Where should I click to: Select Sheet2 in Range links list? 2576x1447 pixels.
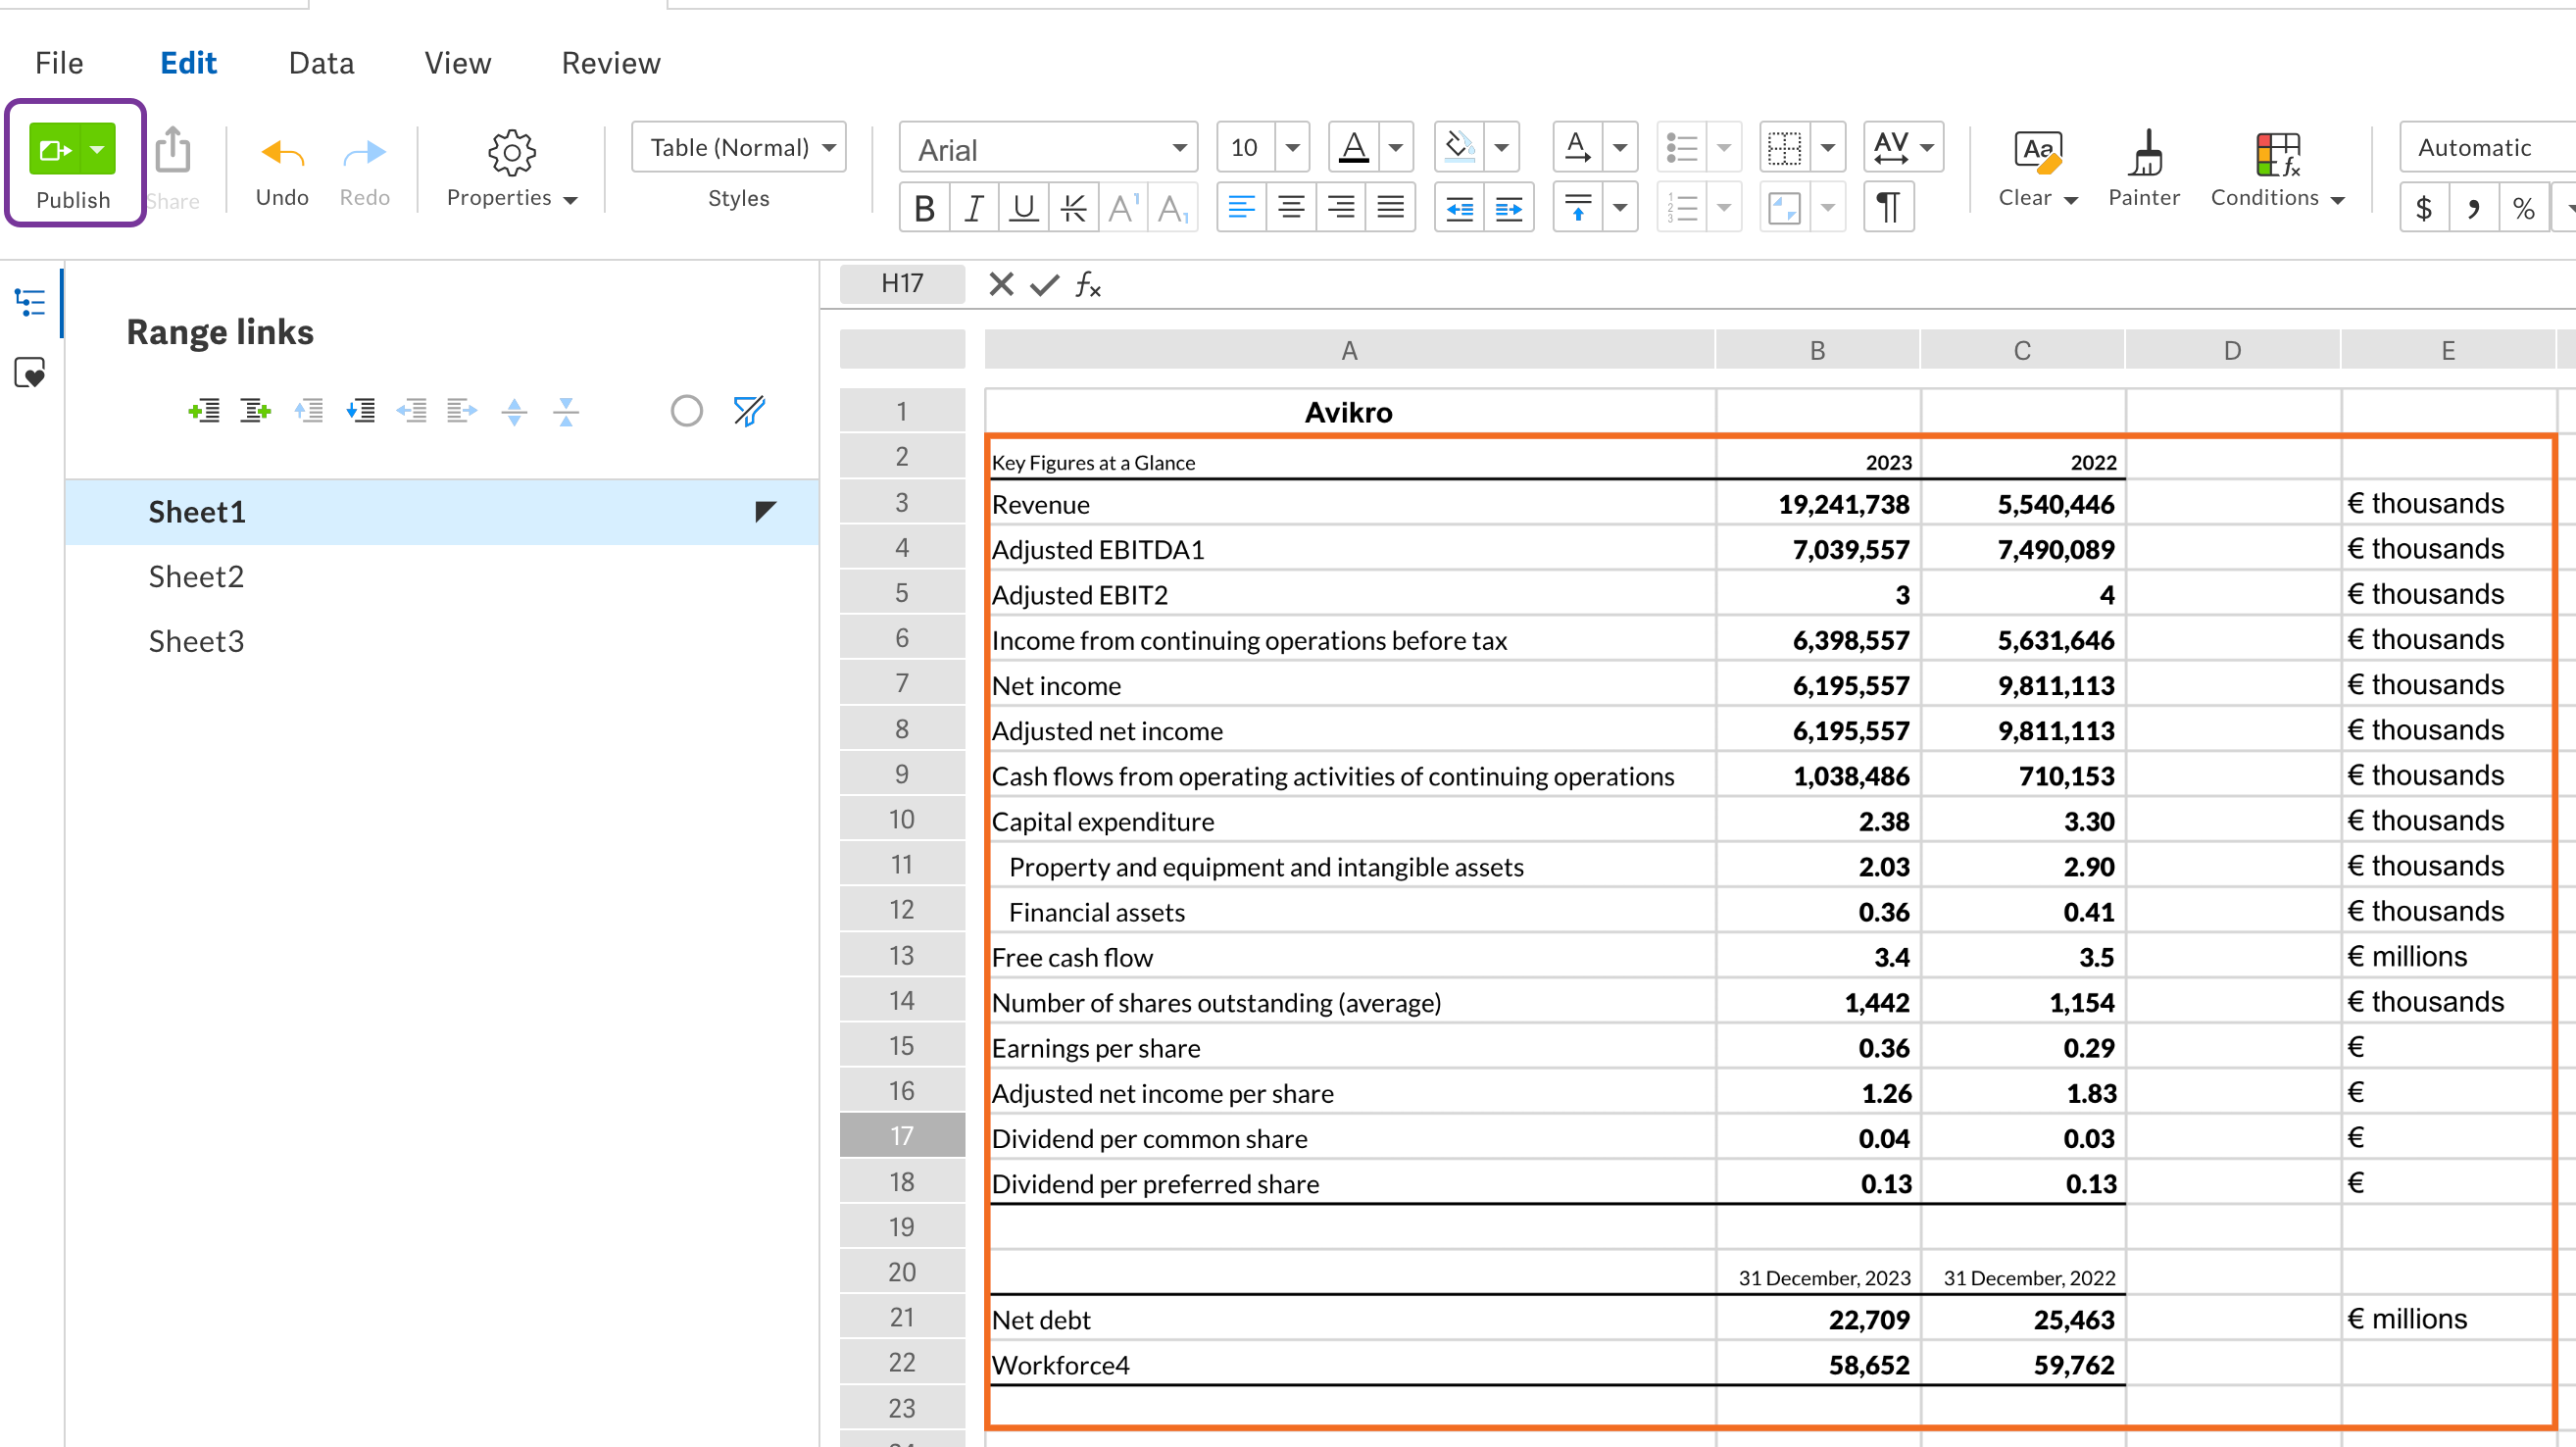[196, 576]
